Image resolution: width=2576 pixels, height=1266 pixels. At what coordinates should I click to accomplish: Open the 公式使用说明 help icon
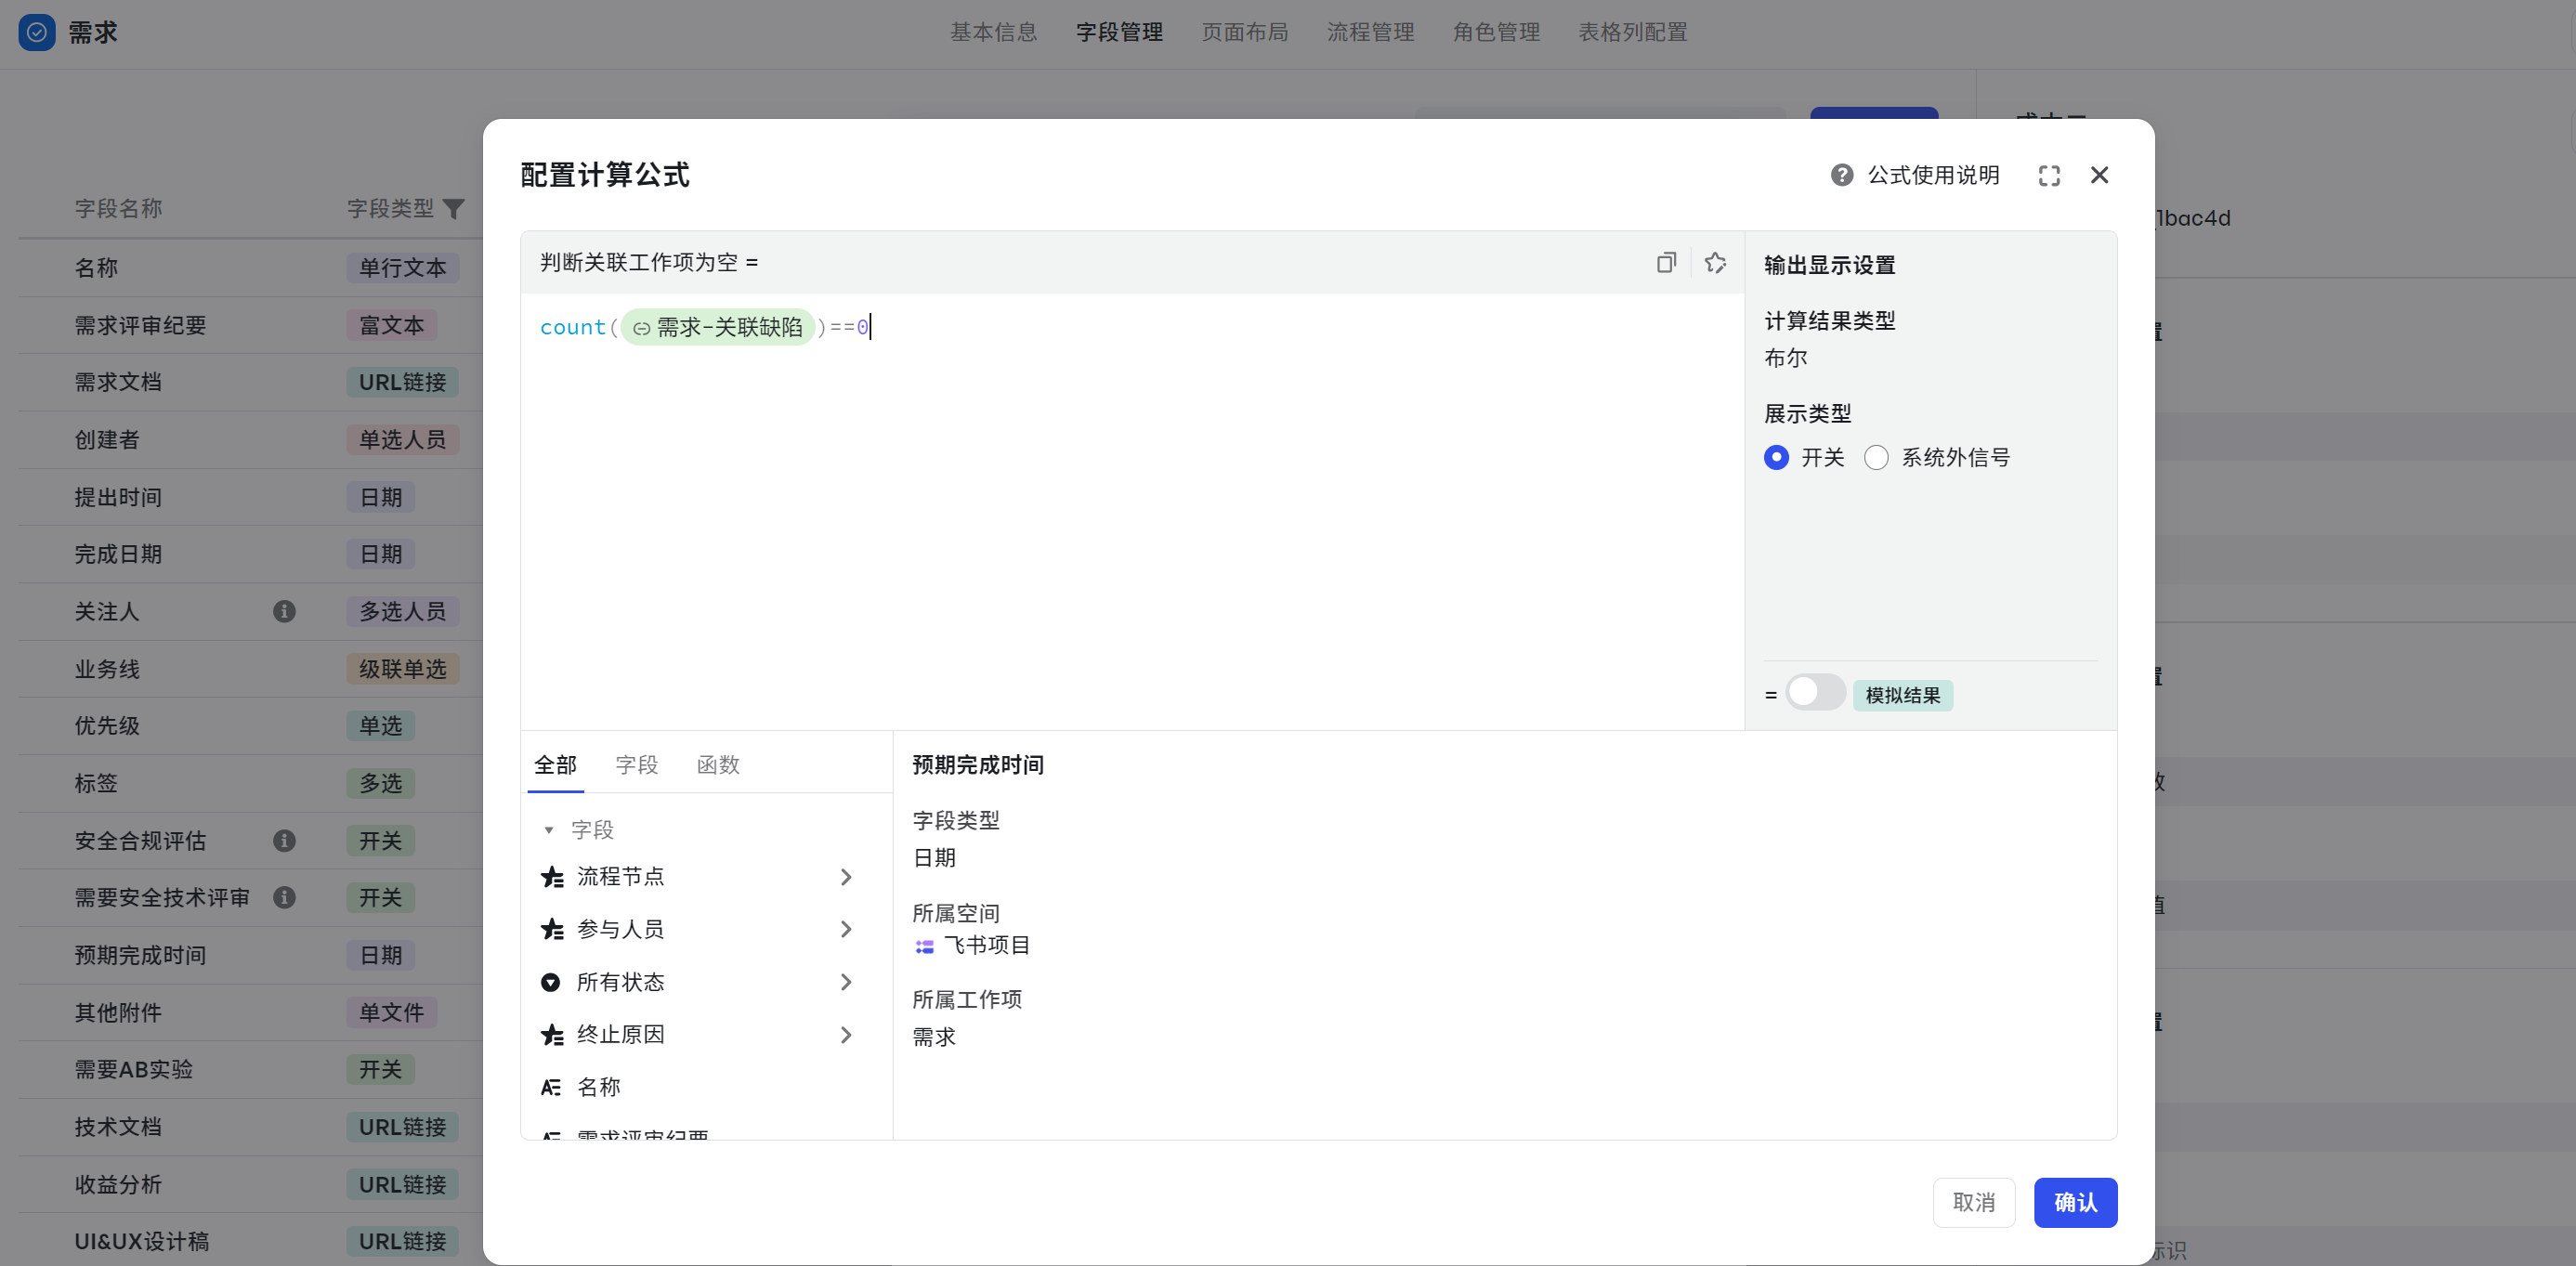[1842, 175]
